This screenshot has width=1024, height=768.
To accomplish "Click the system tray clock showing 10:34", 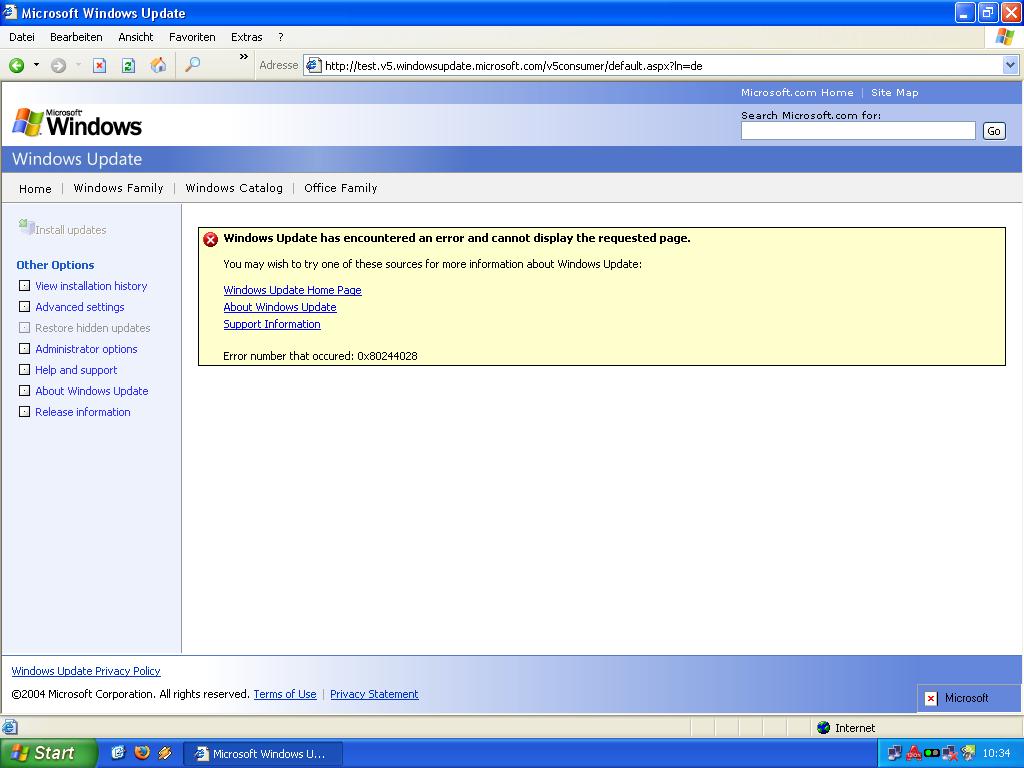I will tap(997, 754).
